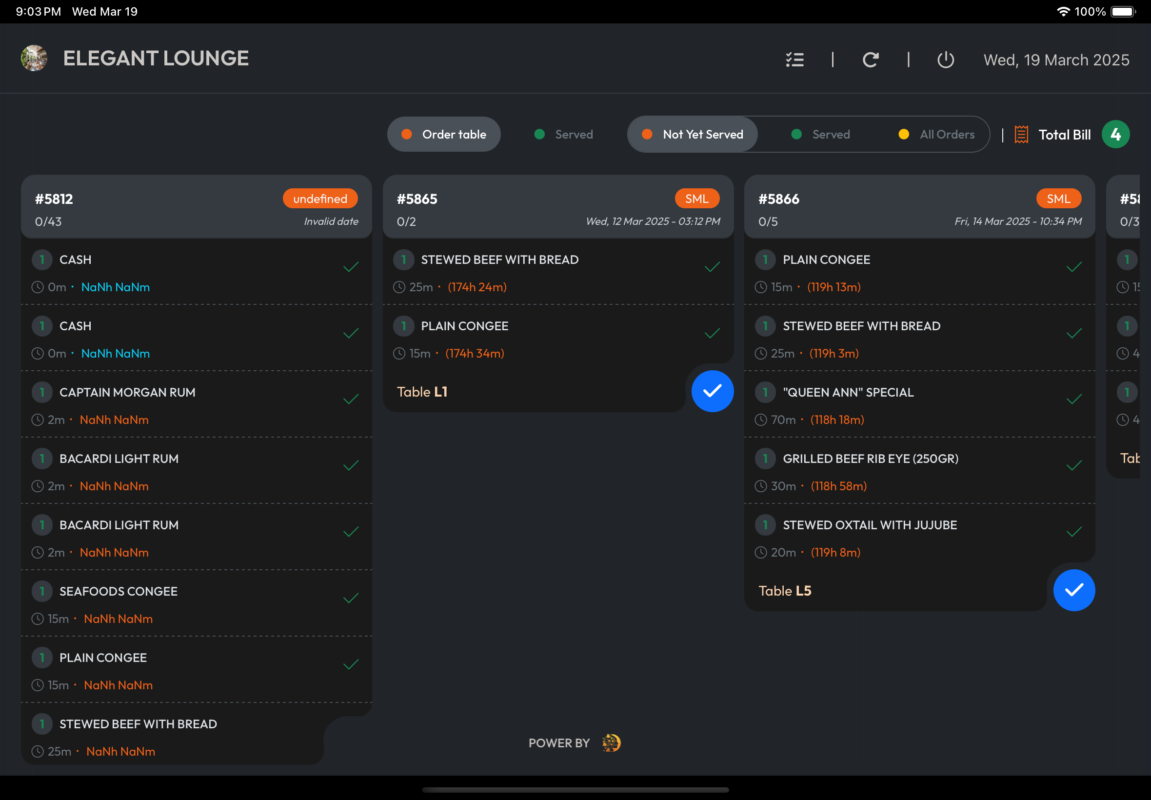This screenshot has height=800, width=1151.
Task: Tick the checkmark for Seafoods Congee
Action: pyautogui.click(x=351, y=598)
